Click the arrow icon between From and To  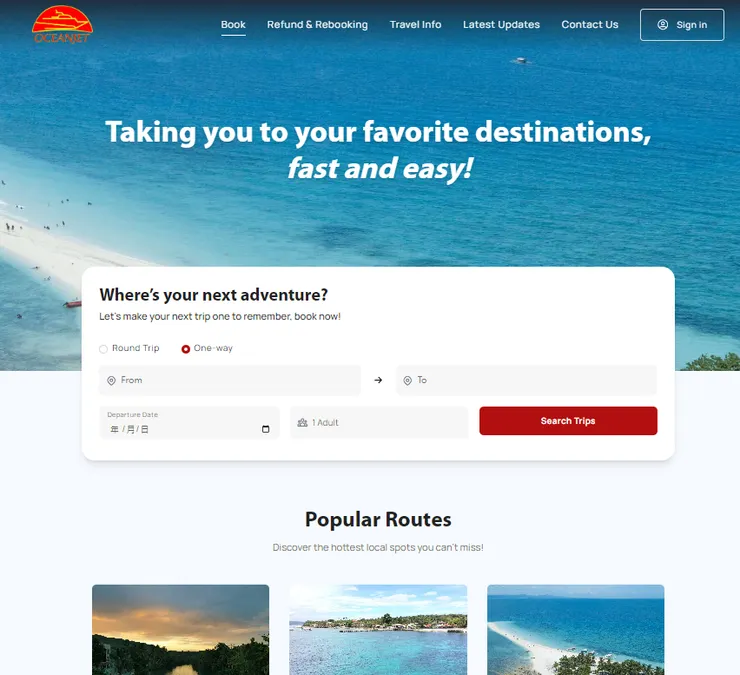(x=378, y=380)
